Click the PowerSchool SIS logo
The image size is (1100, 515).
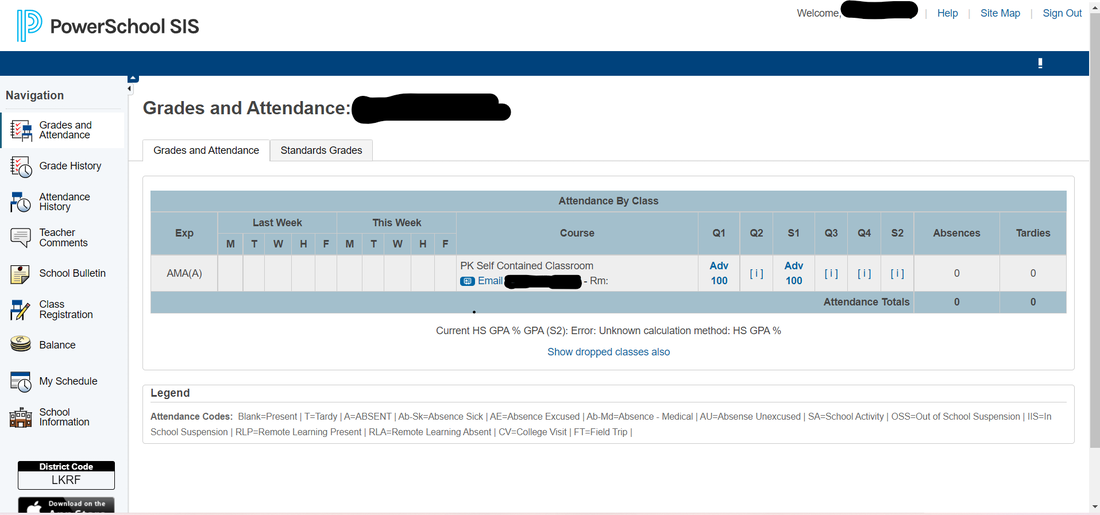click(108, 26)
